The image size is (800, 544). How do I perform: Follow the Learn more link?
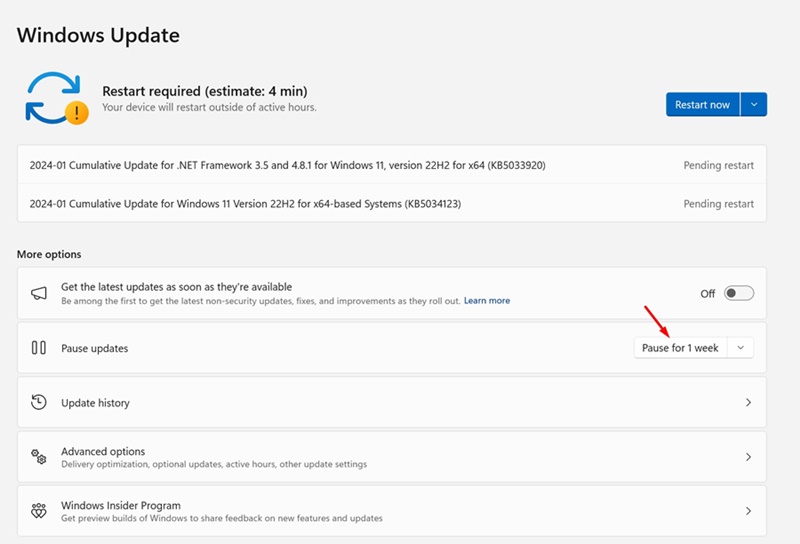point(486,301)
